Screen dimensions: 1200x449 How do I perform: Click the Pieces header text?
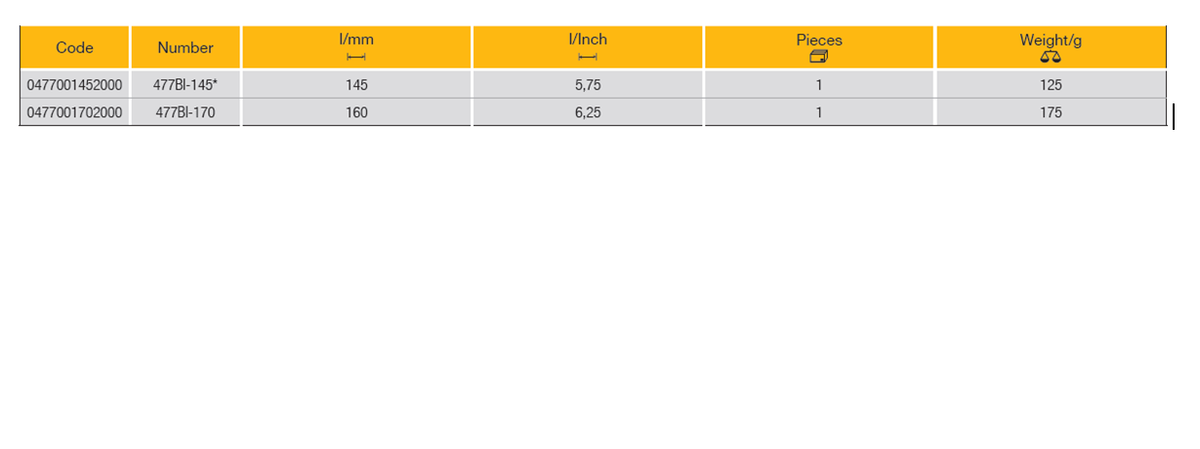[819, 40]
